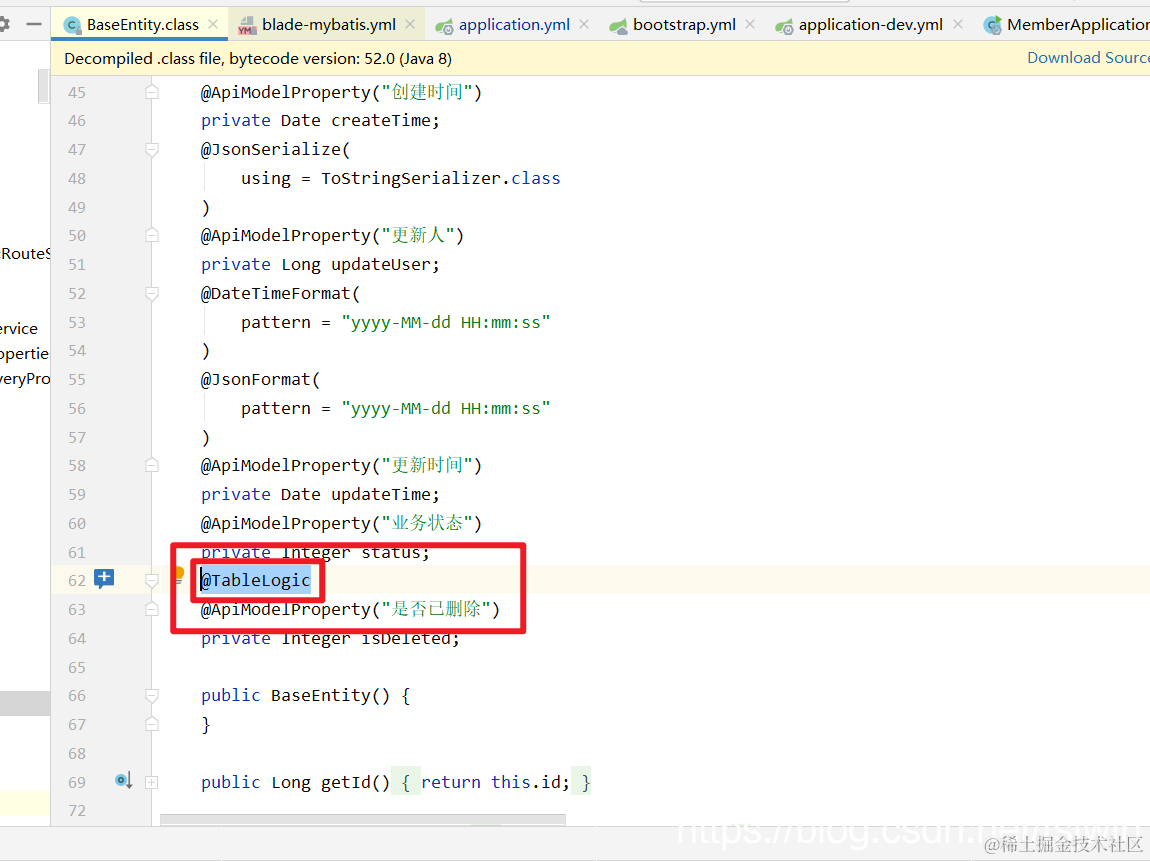Hide the side panel with minus icon
Viewport: 1150px width, 861px height.
pyautogui.click(x=34, y=24)
